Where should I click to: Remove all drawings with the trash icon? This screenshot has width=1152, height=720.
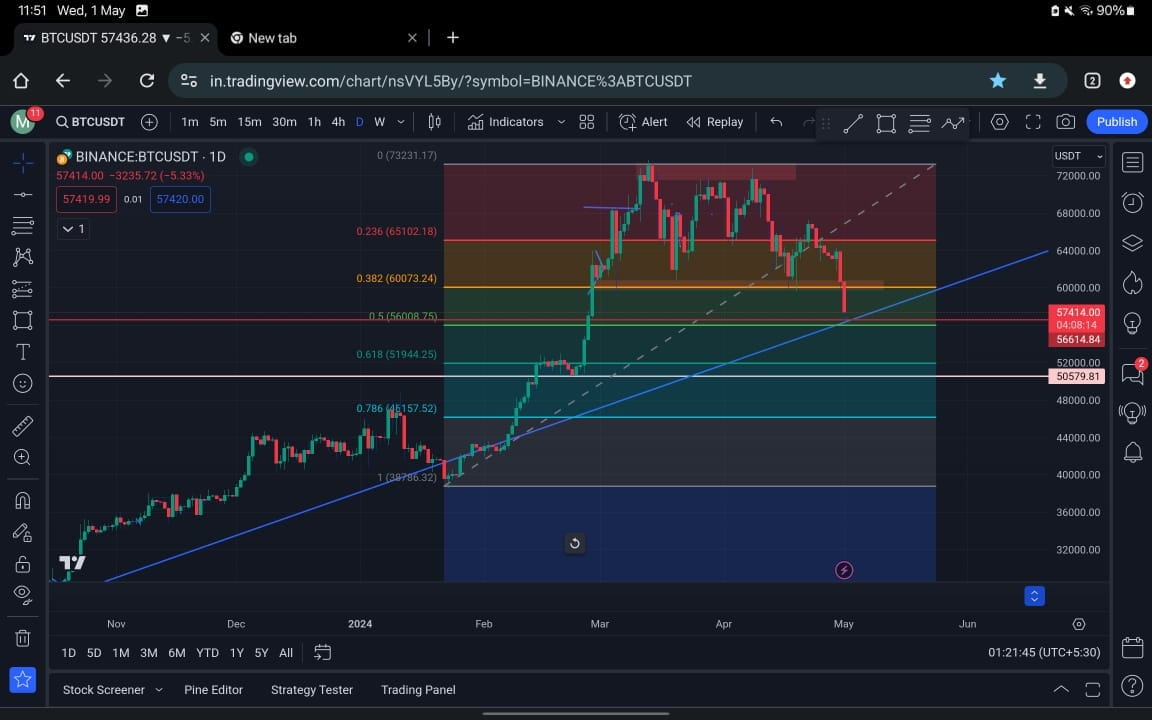[22, 638]
